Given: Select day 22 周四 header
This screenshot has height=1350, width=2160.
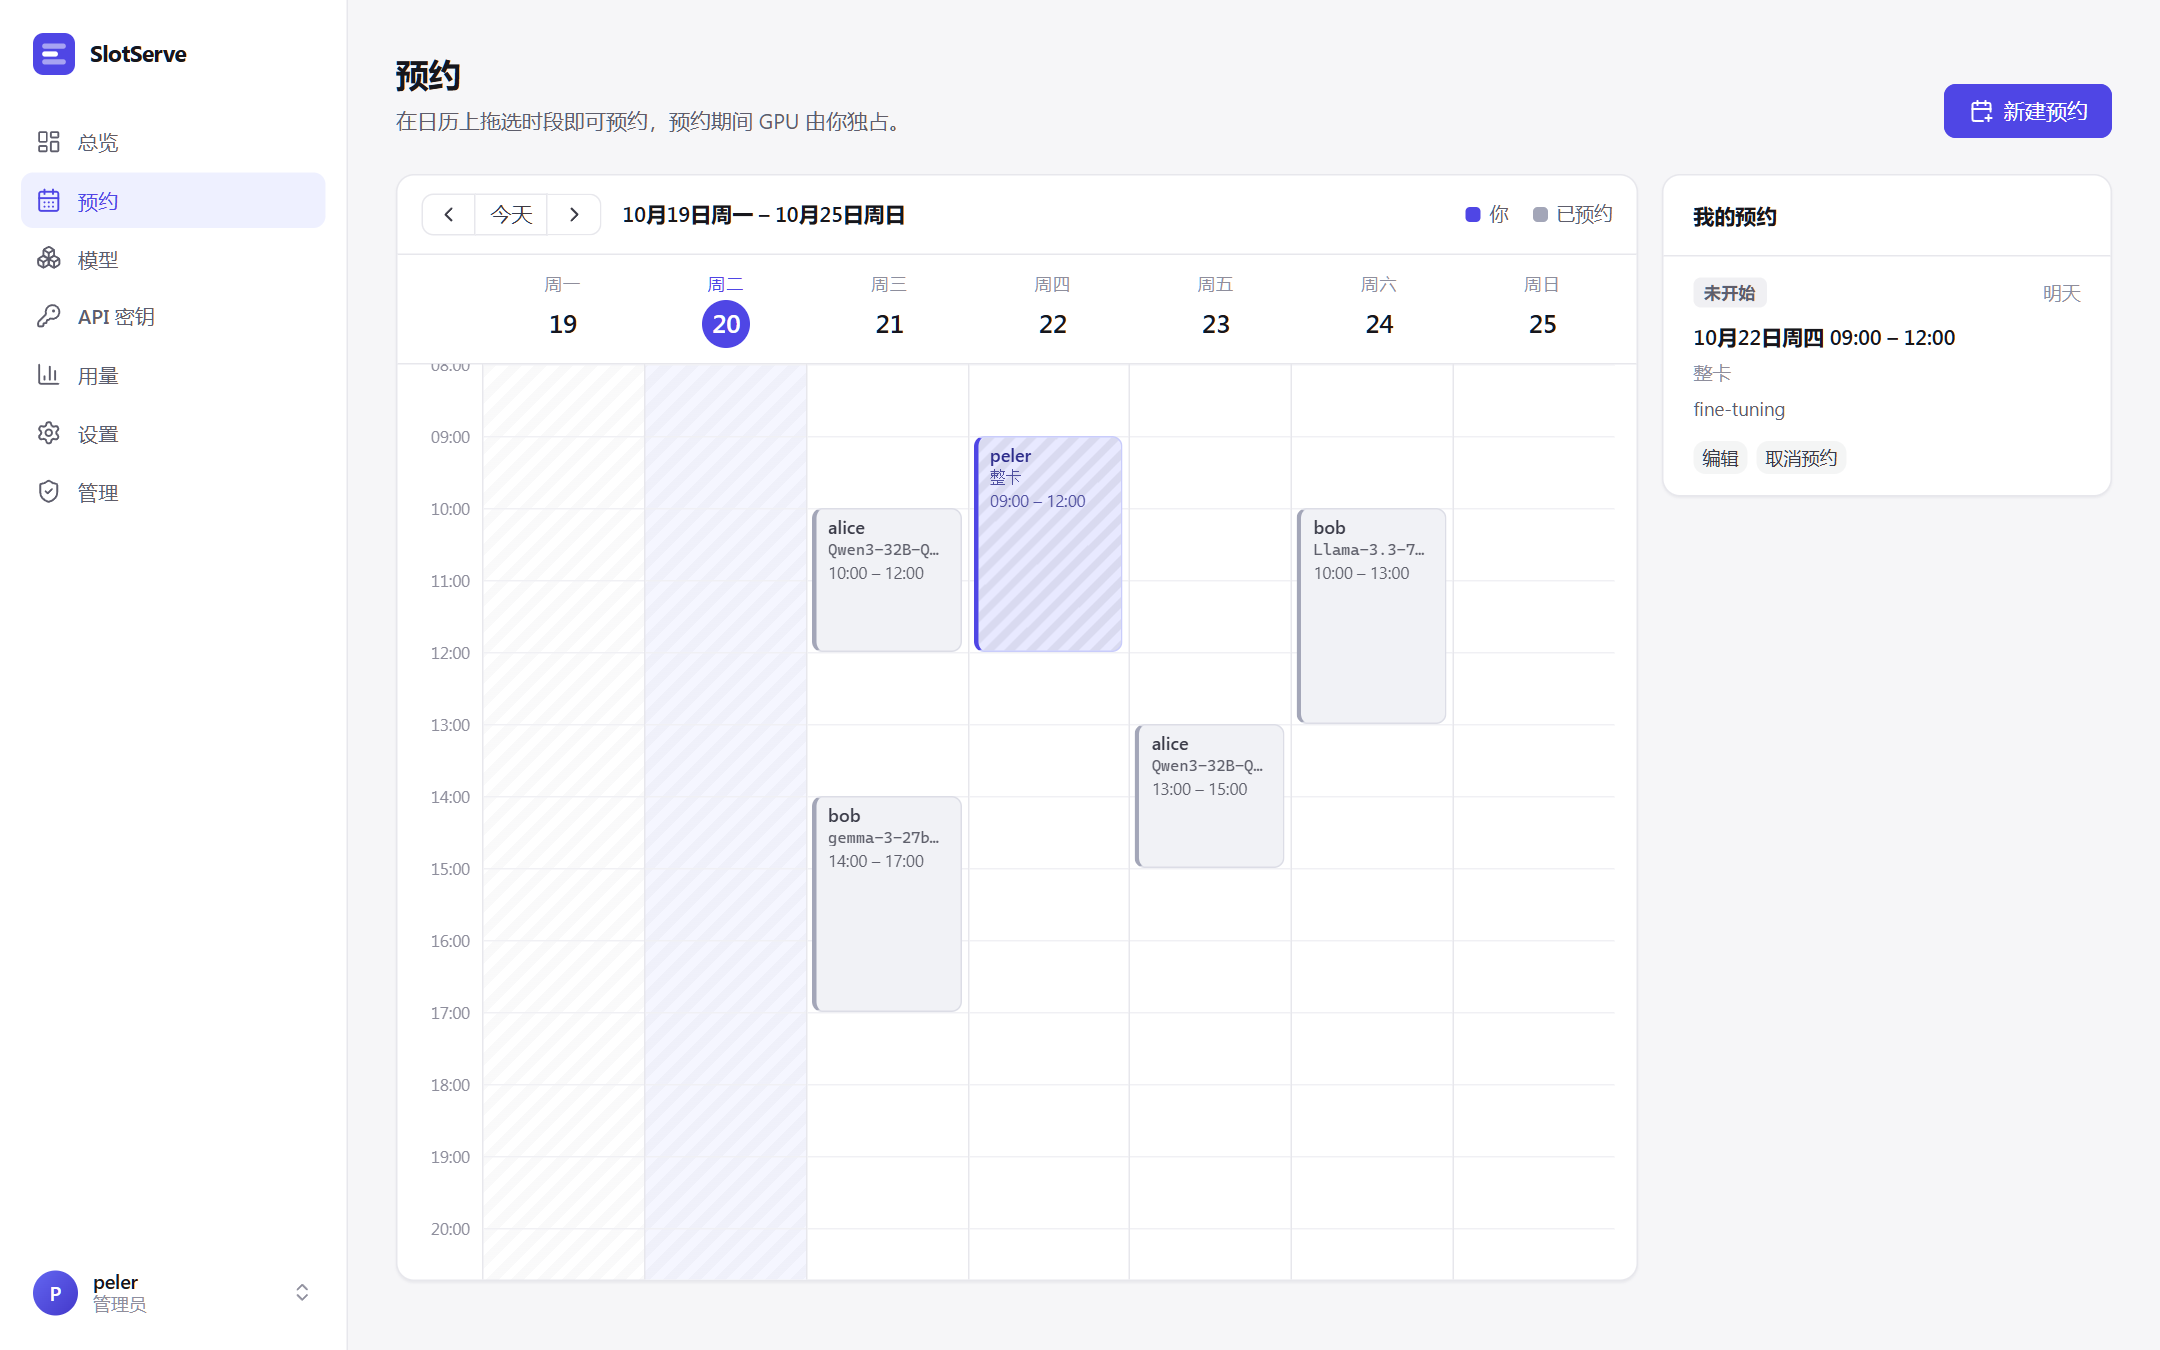Looking at the screenshot, I should [x=1052, y=309].
